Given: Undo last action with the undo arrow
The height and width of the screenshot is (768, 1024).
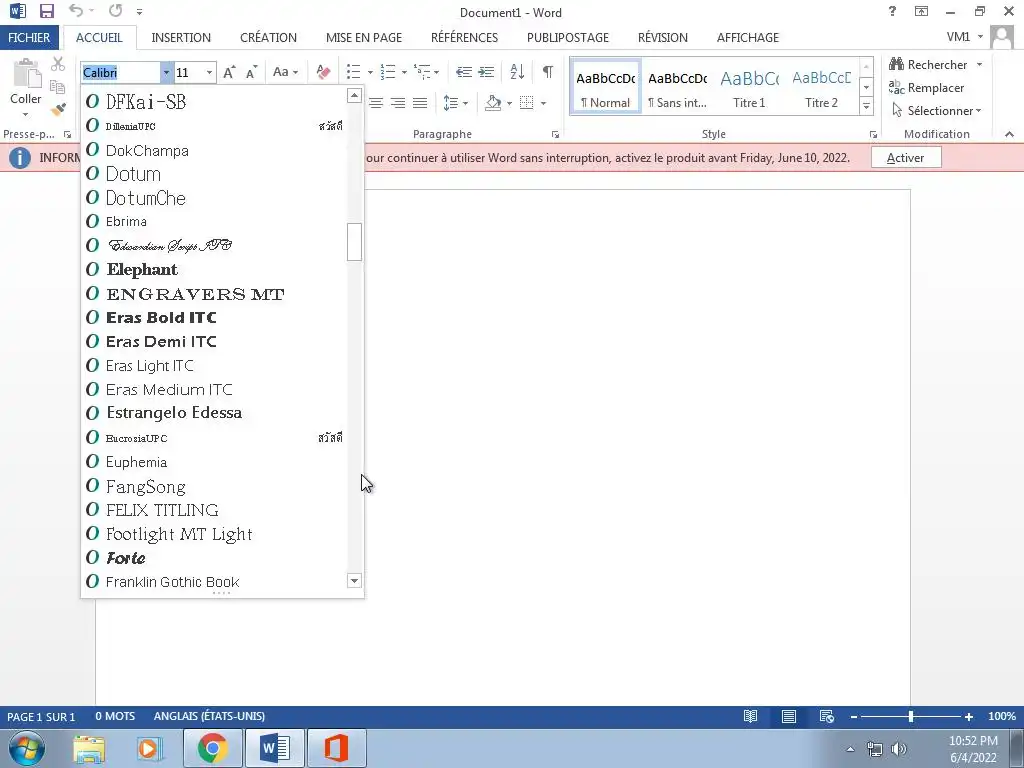Looking at the screenshot, I should [76, 11].
